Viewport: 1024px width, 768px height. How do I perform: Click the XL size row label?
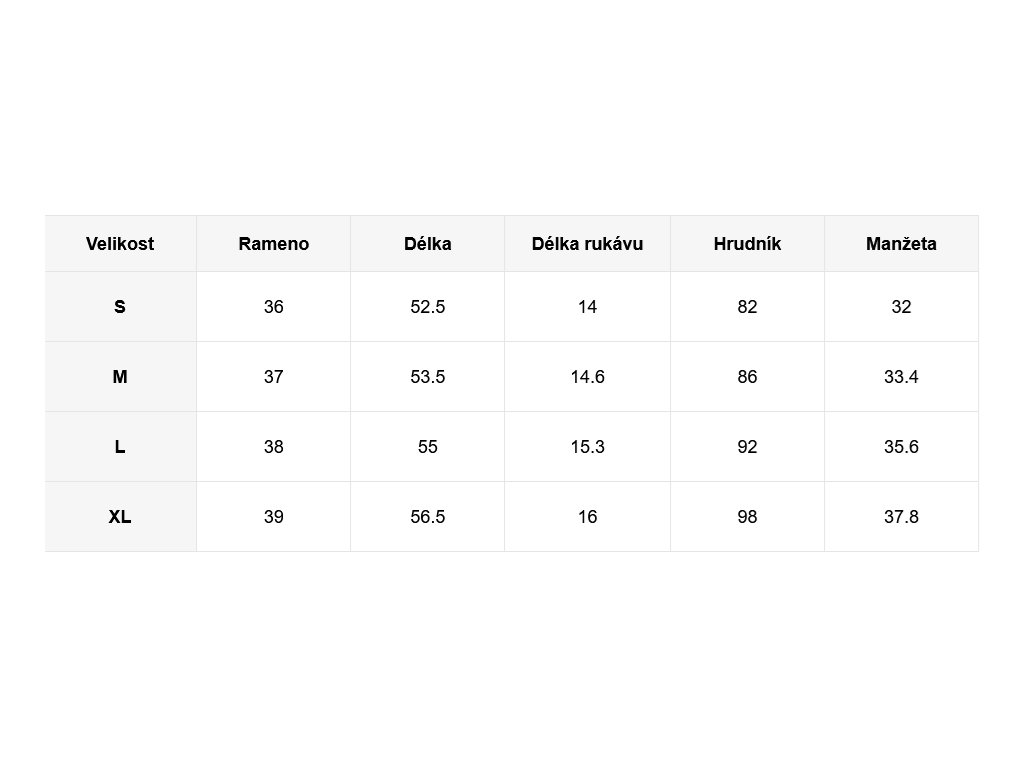click(x=120, y=517)
